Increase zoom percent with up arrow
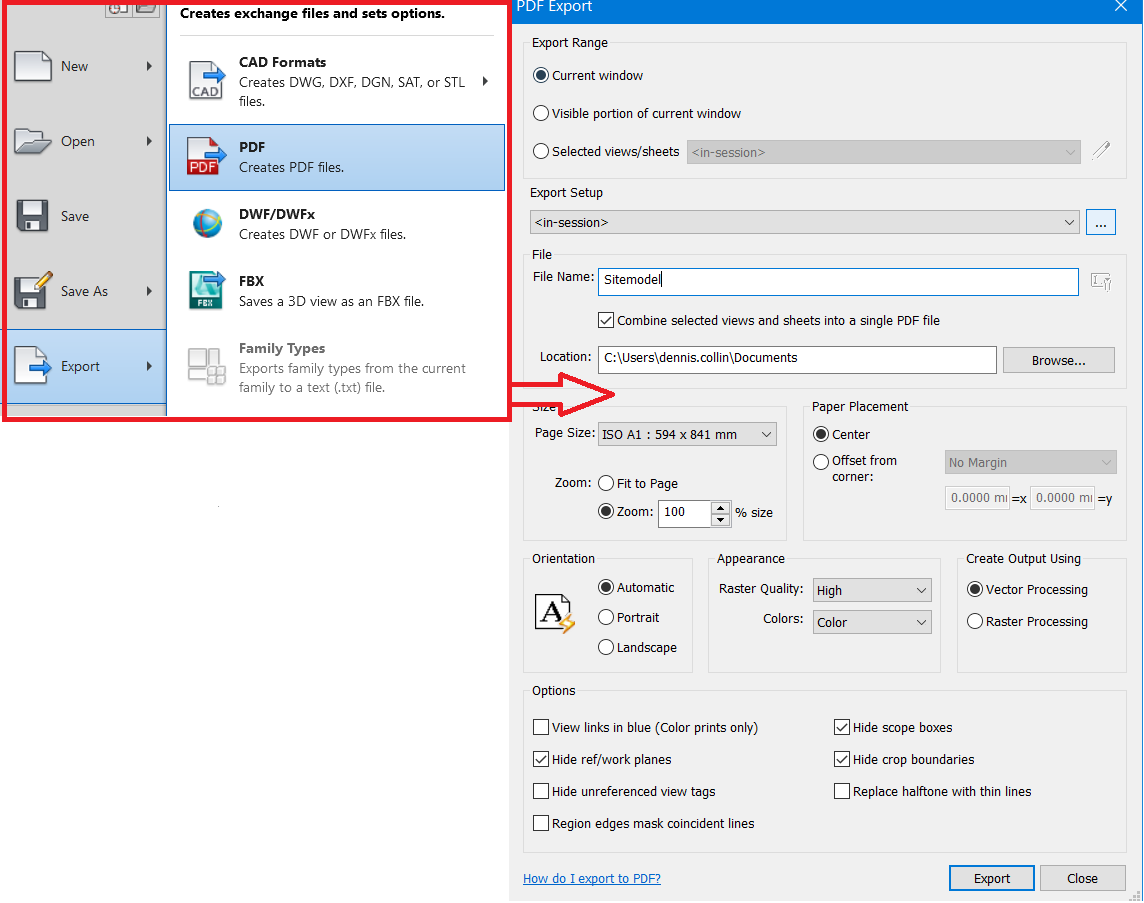The height and width of the screenshot is (903, 1144). click(721, 507)
